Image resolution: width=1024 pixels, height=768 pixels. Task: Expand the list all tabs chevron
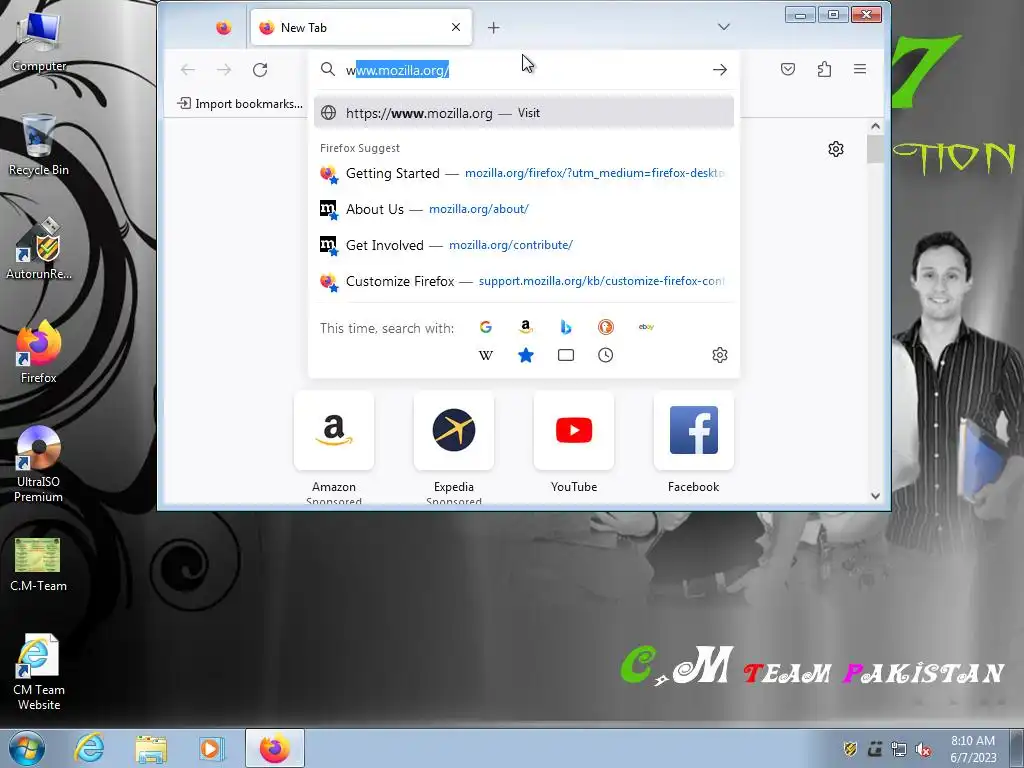pos(724,27)
